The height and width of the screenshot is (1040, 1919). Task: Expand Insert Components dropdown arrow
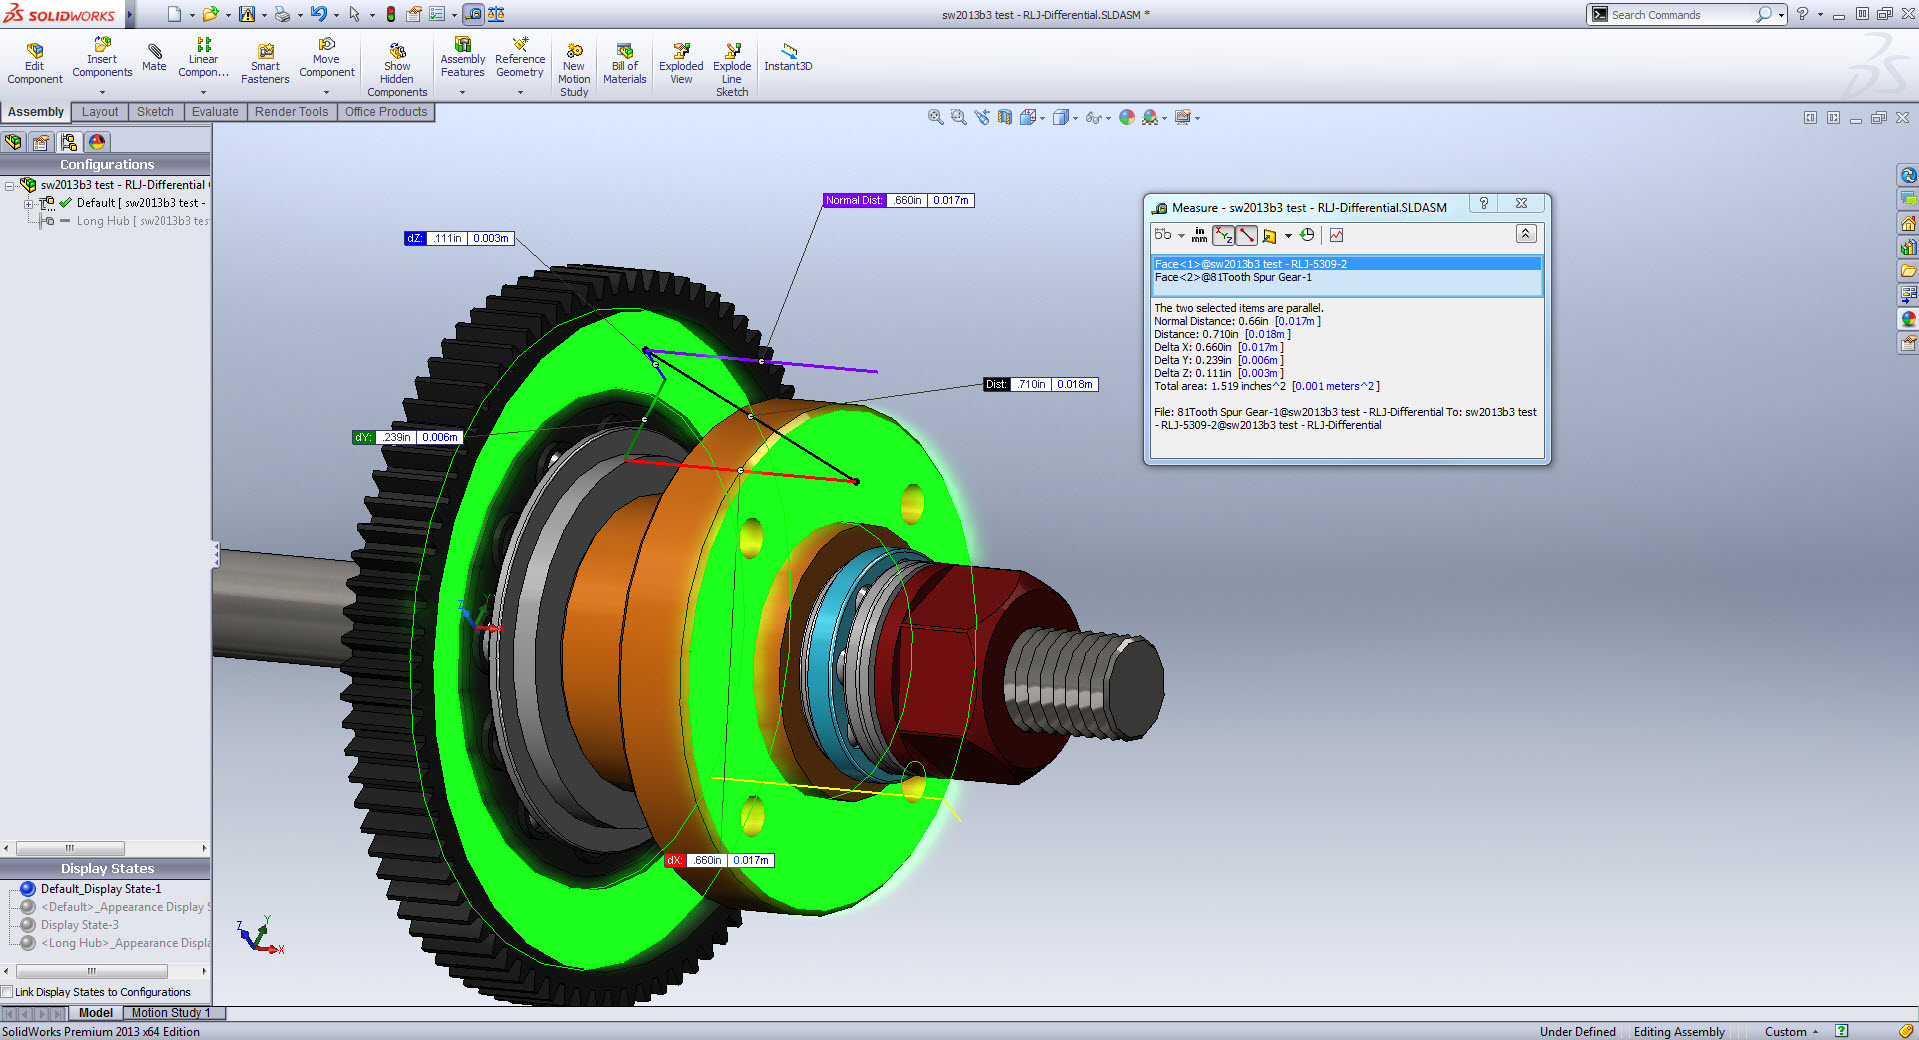(102, 92)
